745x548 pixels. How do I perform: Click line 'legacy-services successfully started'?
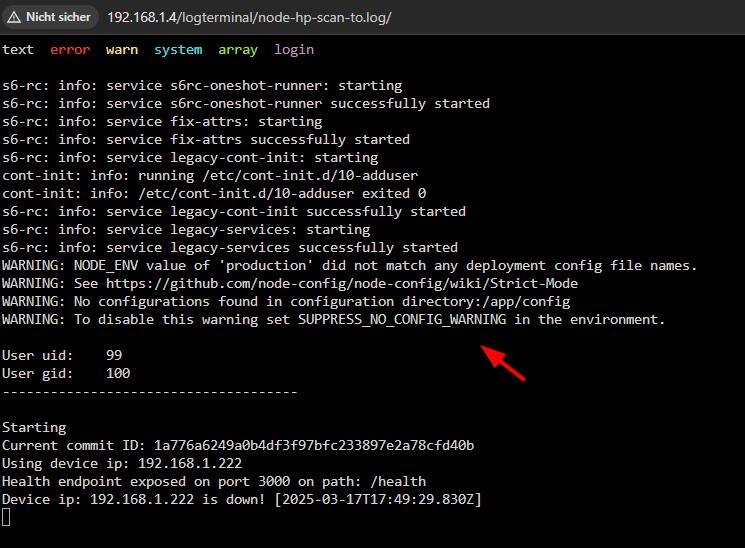pos(230,248)
